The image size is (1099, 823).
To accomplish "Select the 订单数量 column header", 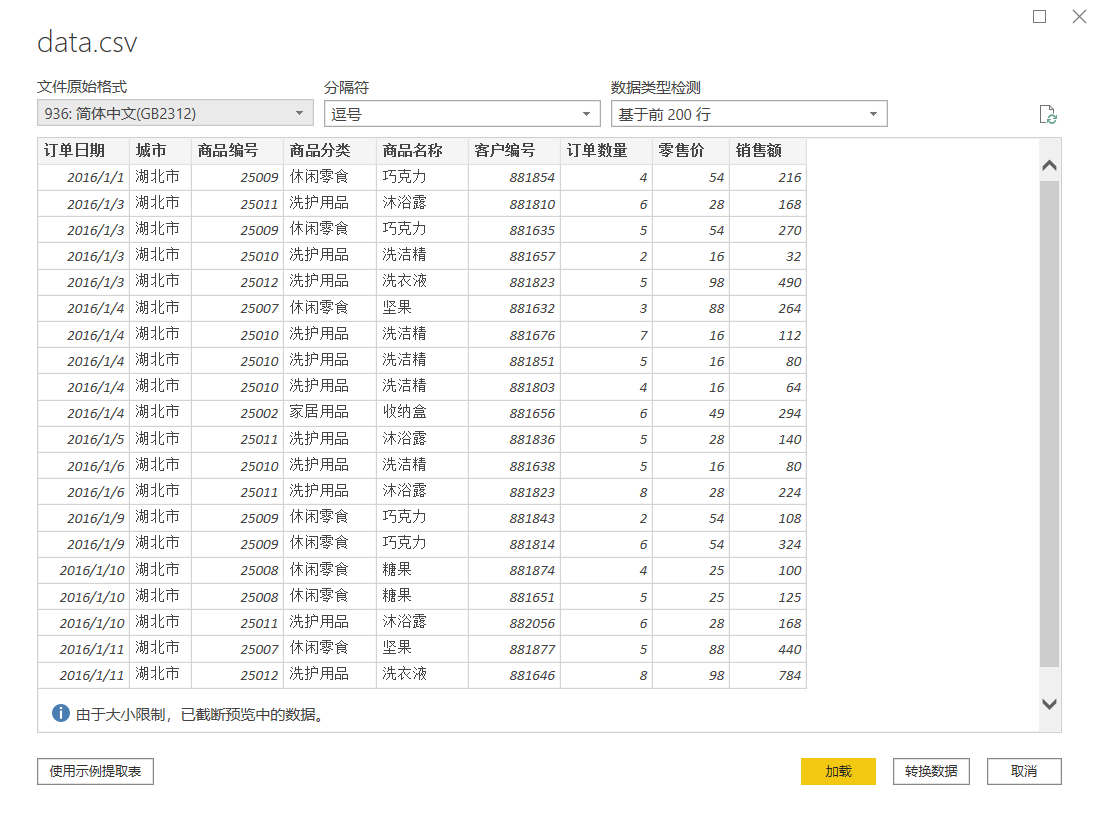I will pyautogui.click(x=606, y=151).
